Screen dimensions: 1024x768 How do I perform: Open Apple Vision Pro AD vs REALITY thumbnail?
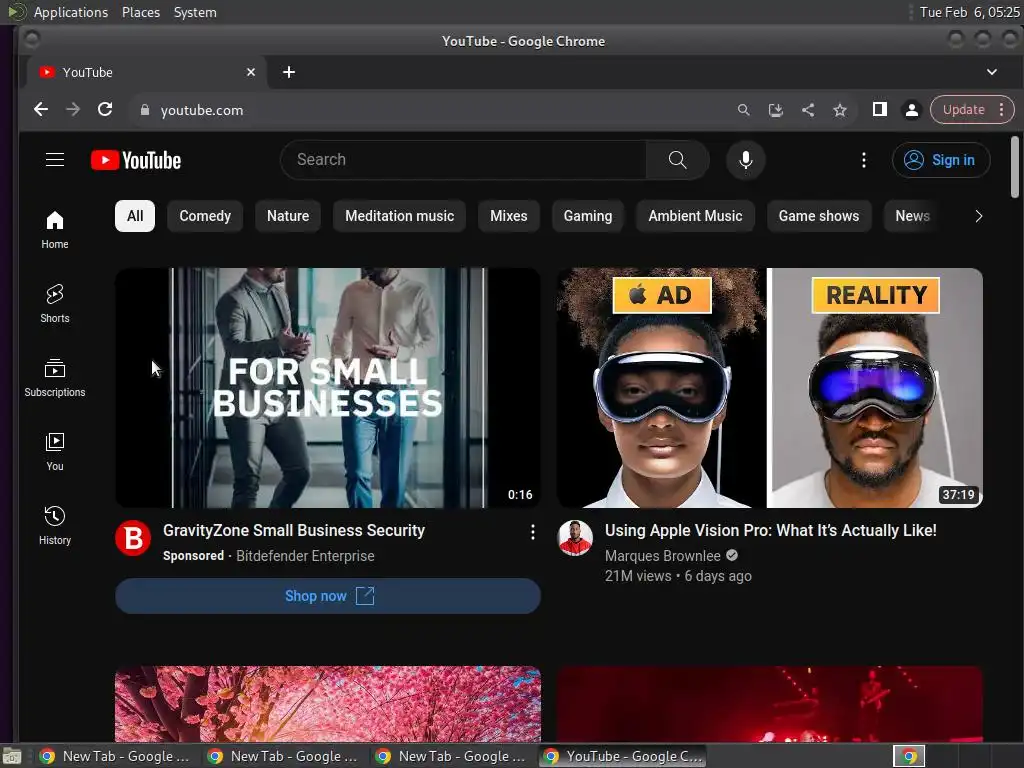pos(770,388)
